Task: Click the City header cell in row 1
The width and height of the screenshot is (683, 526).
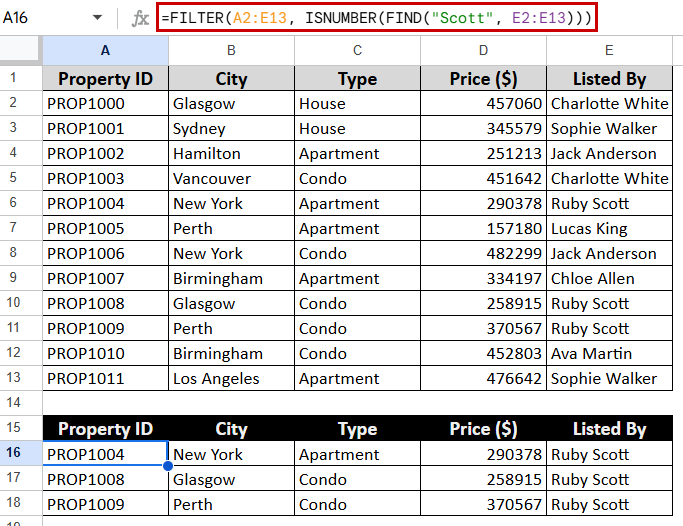Action: click(231, 78)
